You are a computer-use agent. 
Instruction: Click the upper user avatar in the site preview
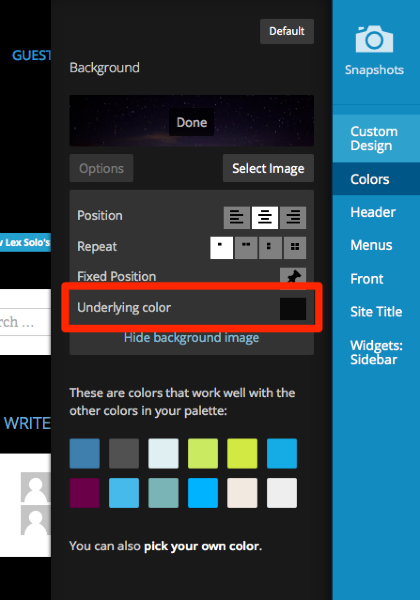coord(36,487)
